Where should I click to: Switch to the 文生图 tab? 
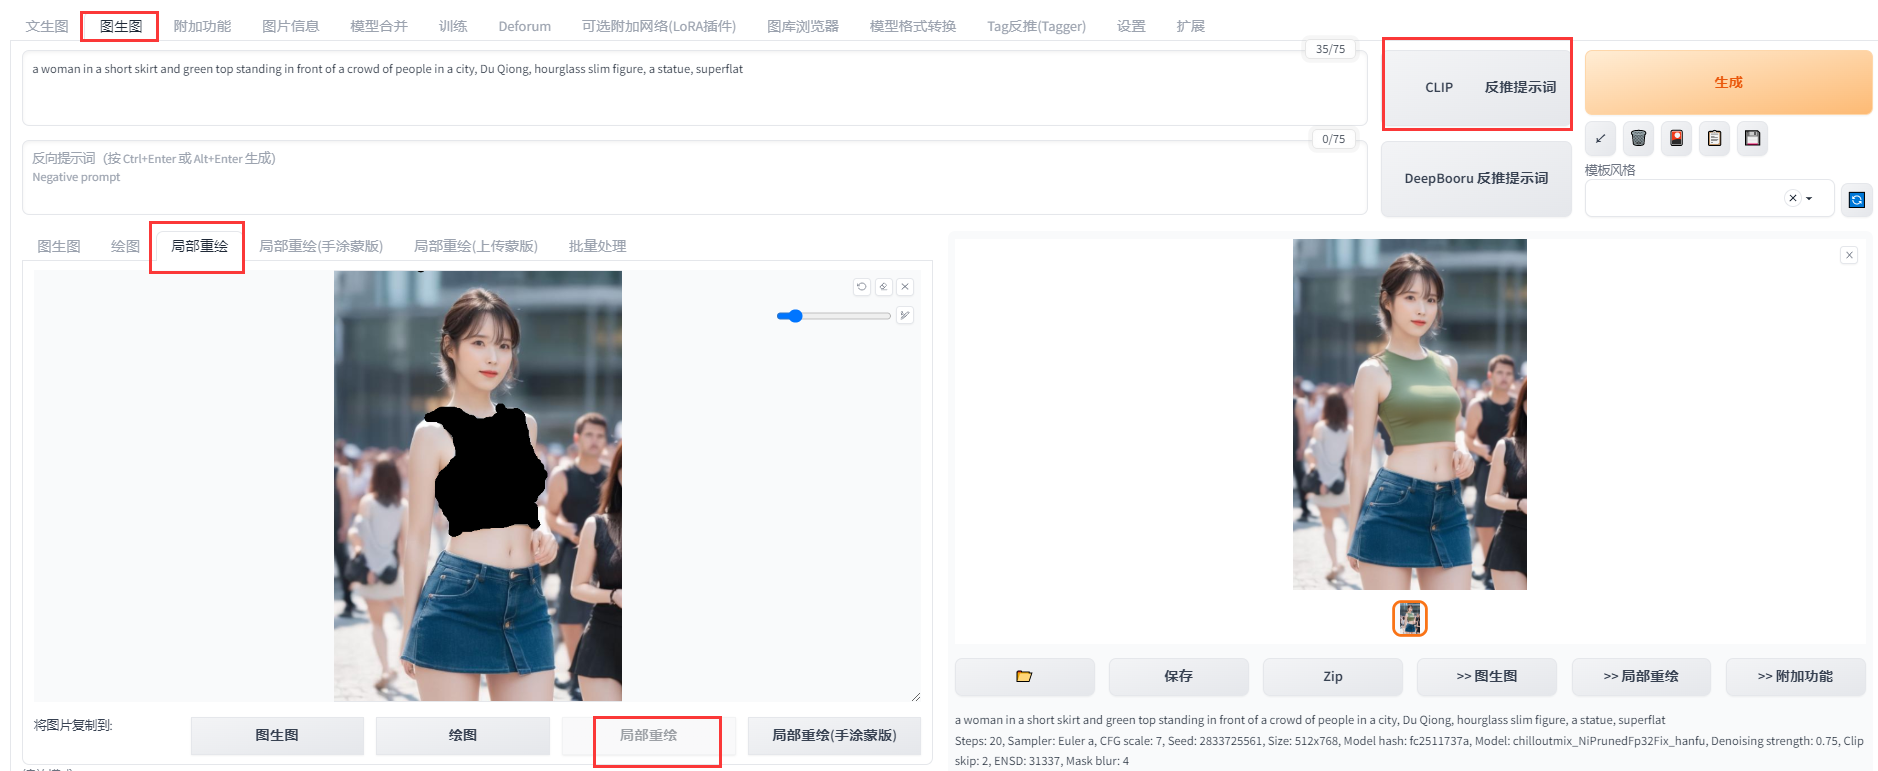(47, 26)
